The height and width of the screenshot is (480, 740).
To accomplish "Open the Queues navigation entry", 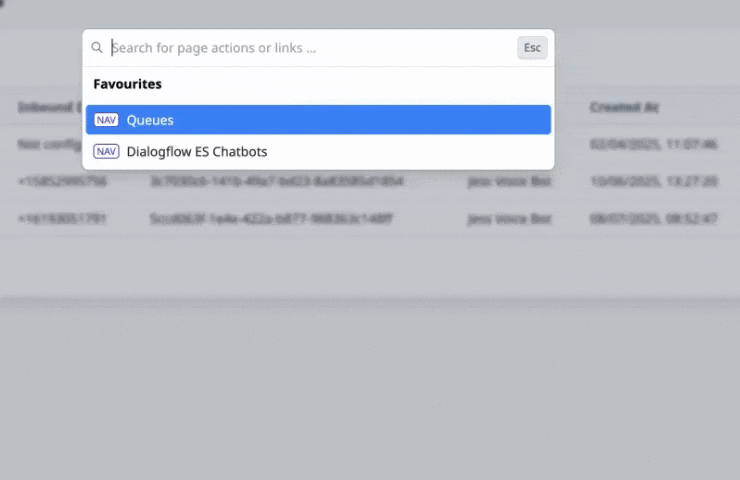I will click(x=318, y=120).
